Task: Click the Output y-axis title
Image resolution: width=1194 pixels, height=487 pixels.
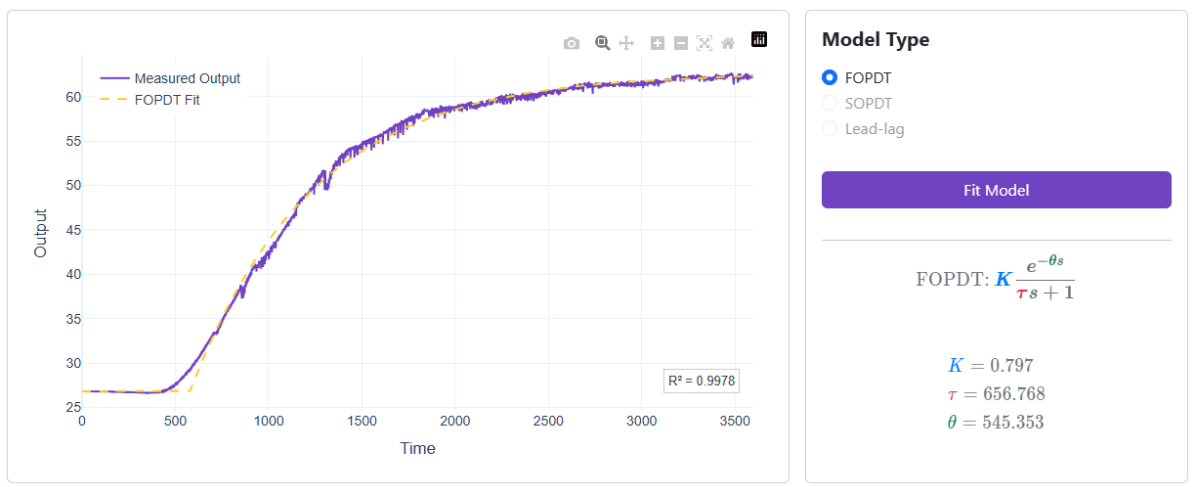Action: click(x=40, y=233)
